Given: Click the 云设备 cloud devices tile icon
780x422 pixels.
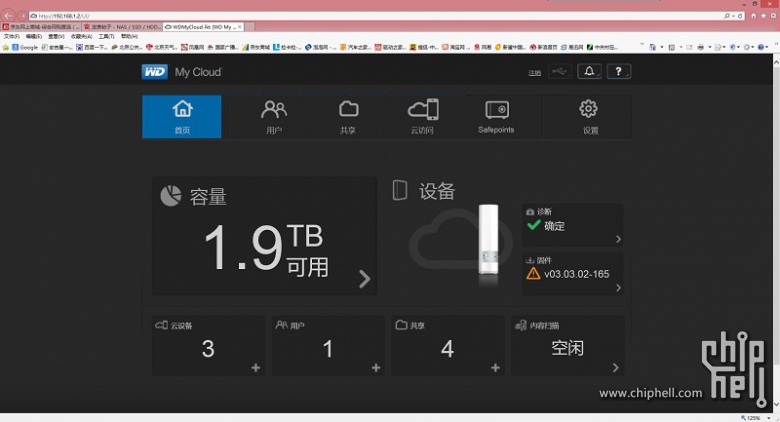Looking at the screenshot, I should pyautogui.click(x=161, y=325).
